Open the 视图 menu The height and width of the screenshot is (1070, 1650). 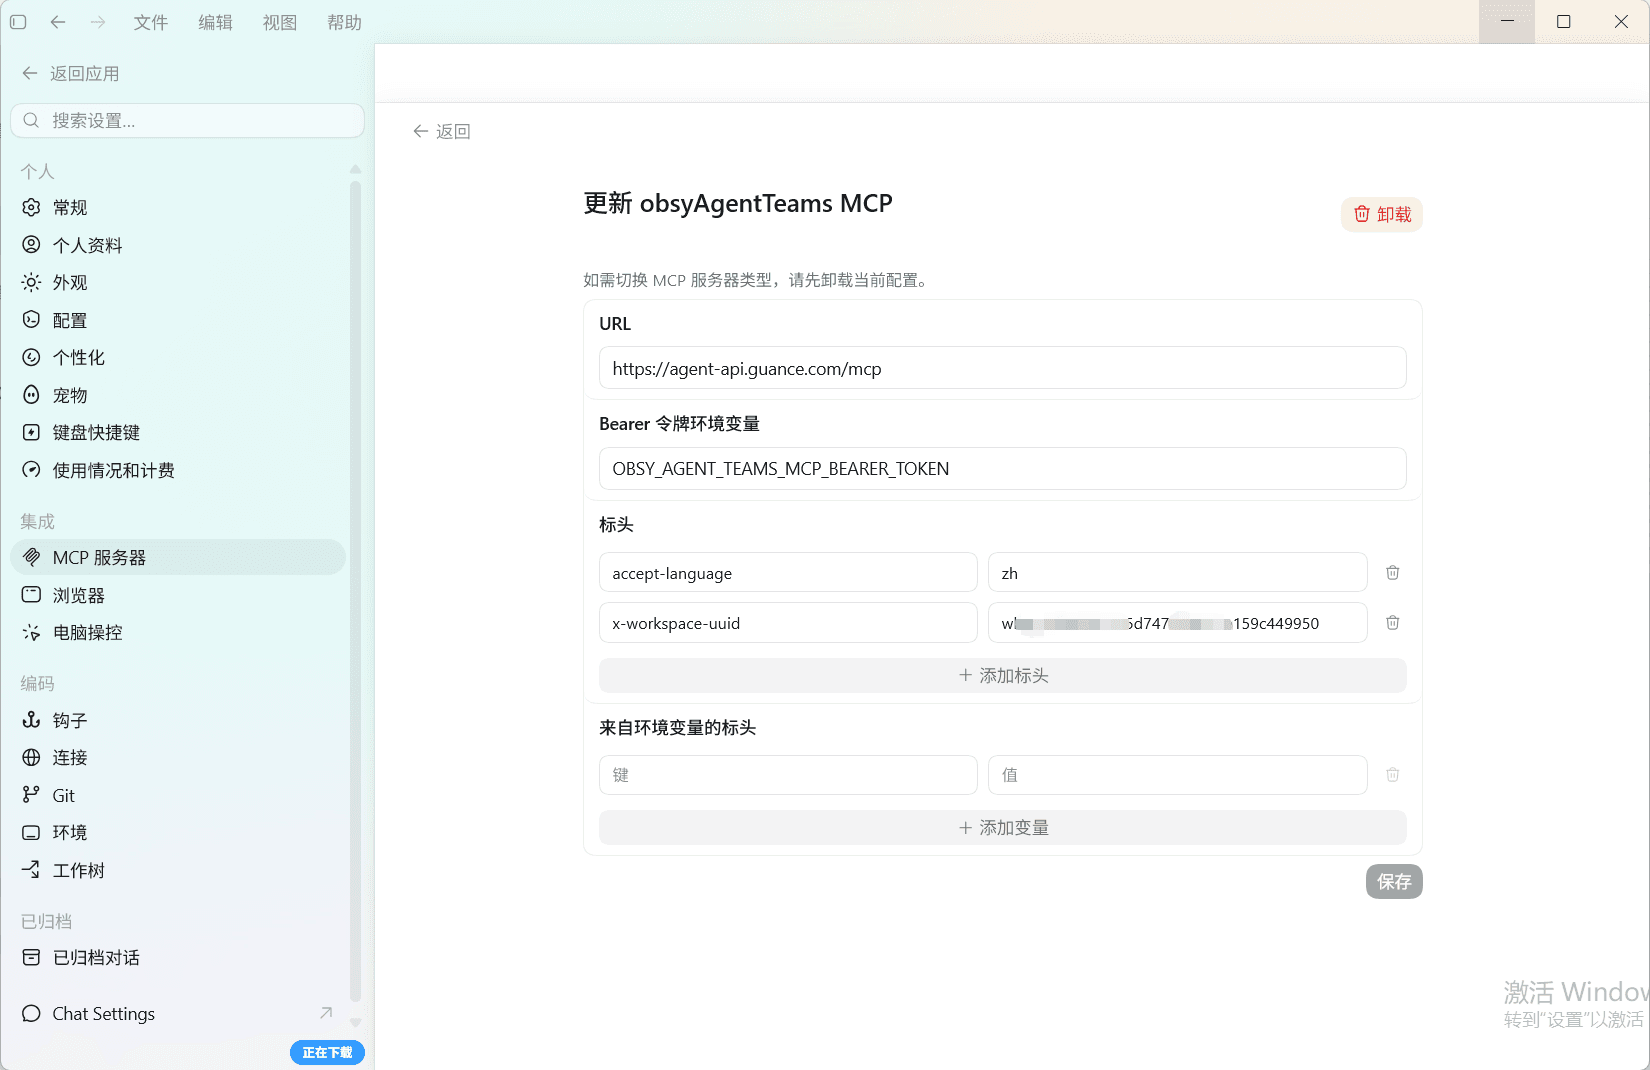280,22
